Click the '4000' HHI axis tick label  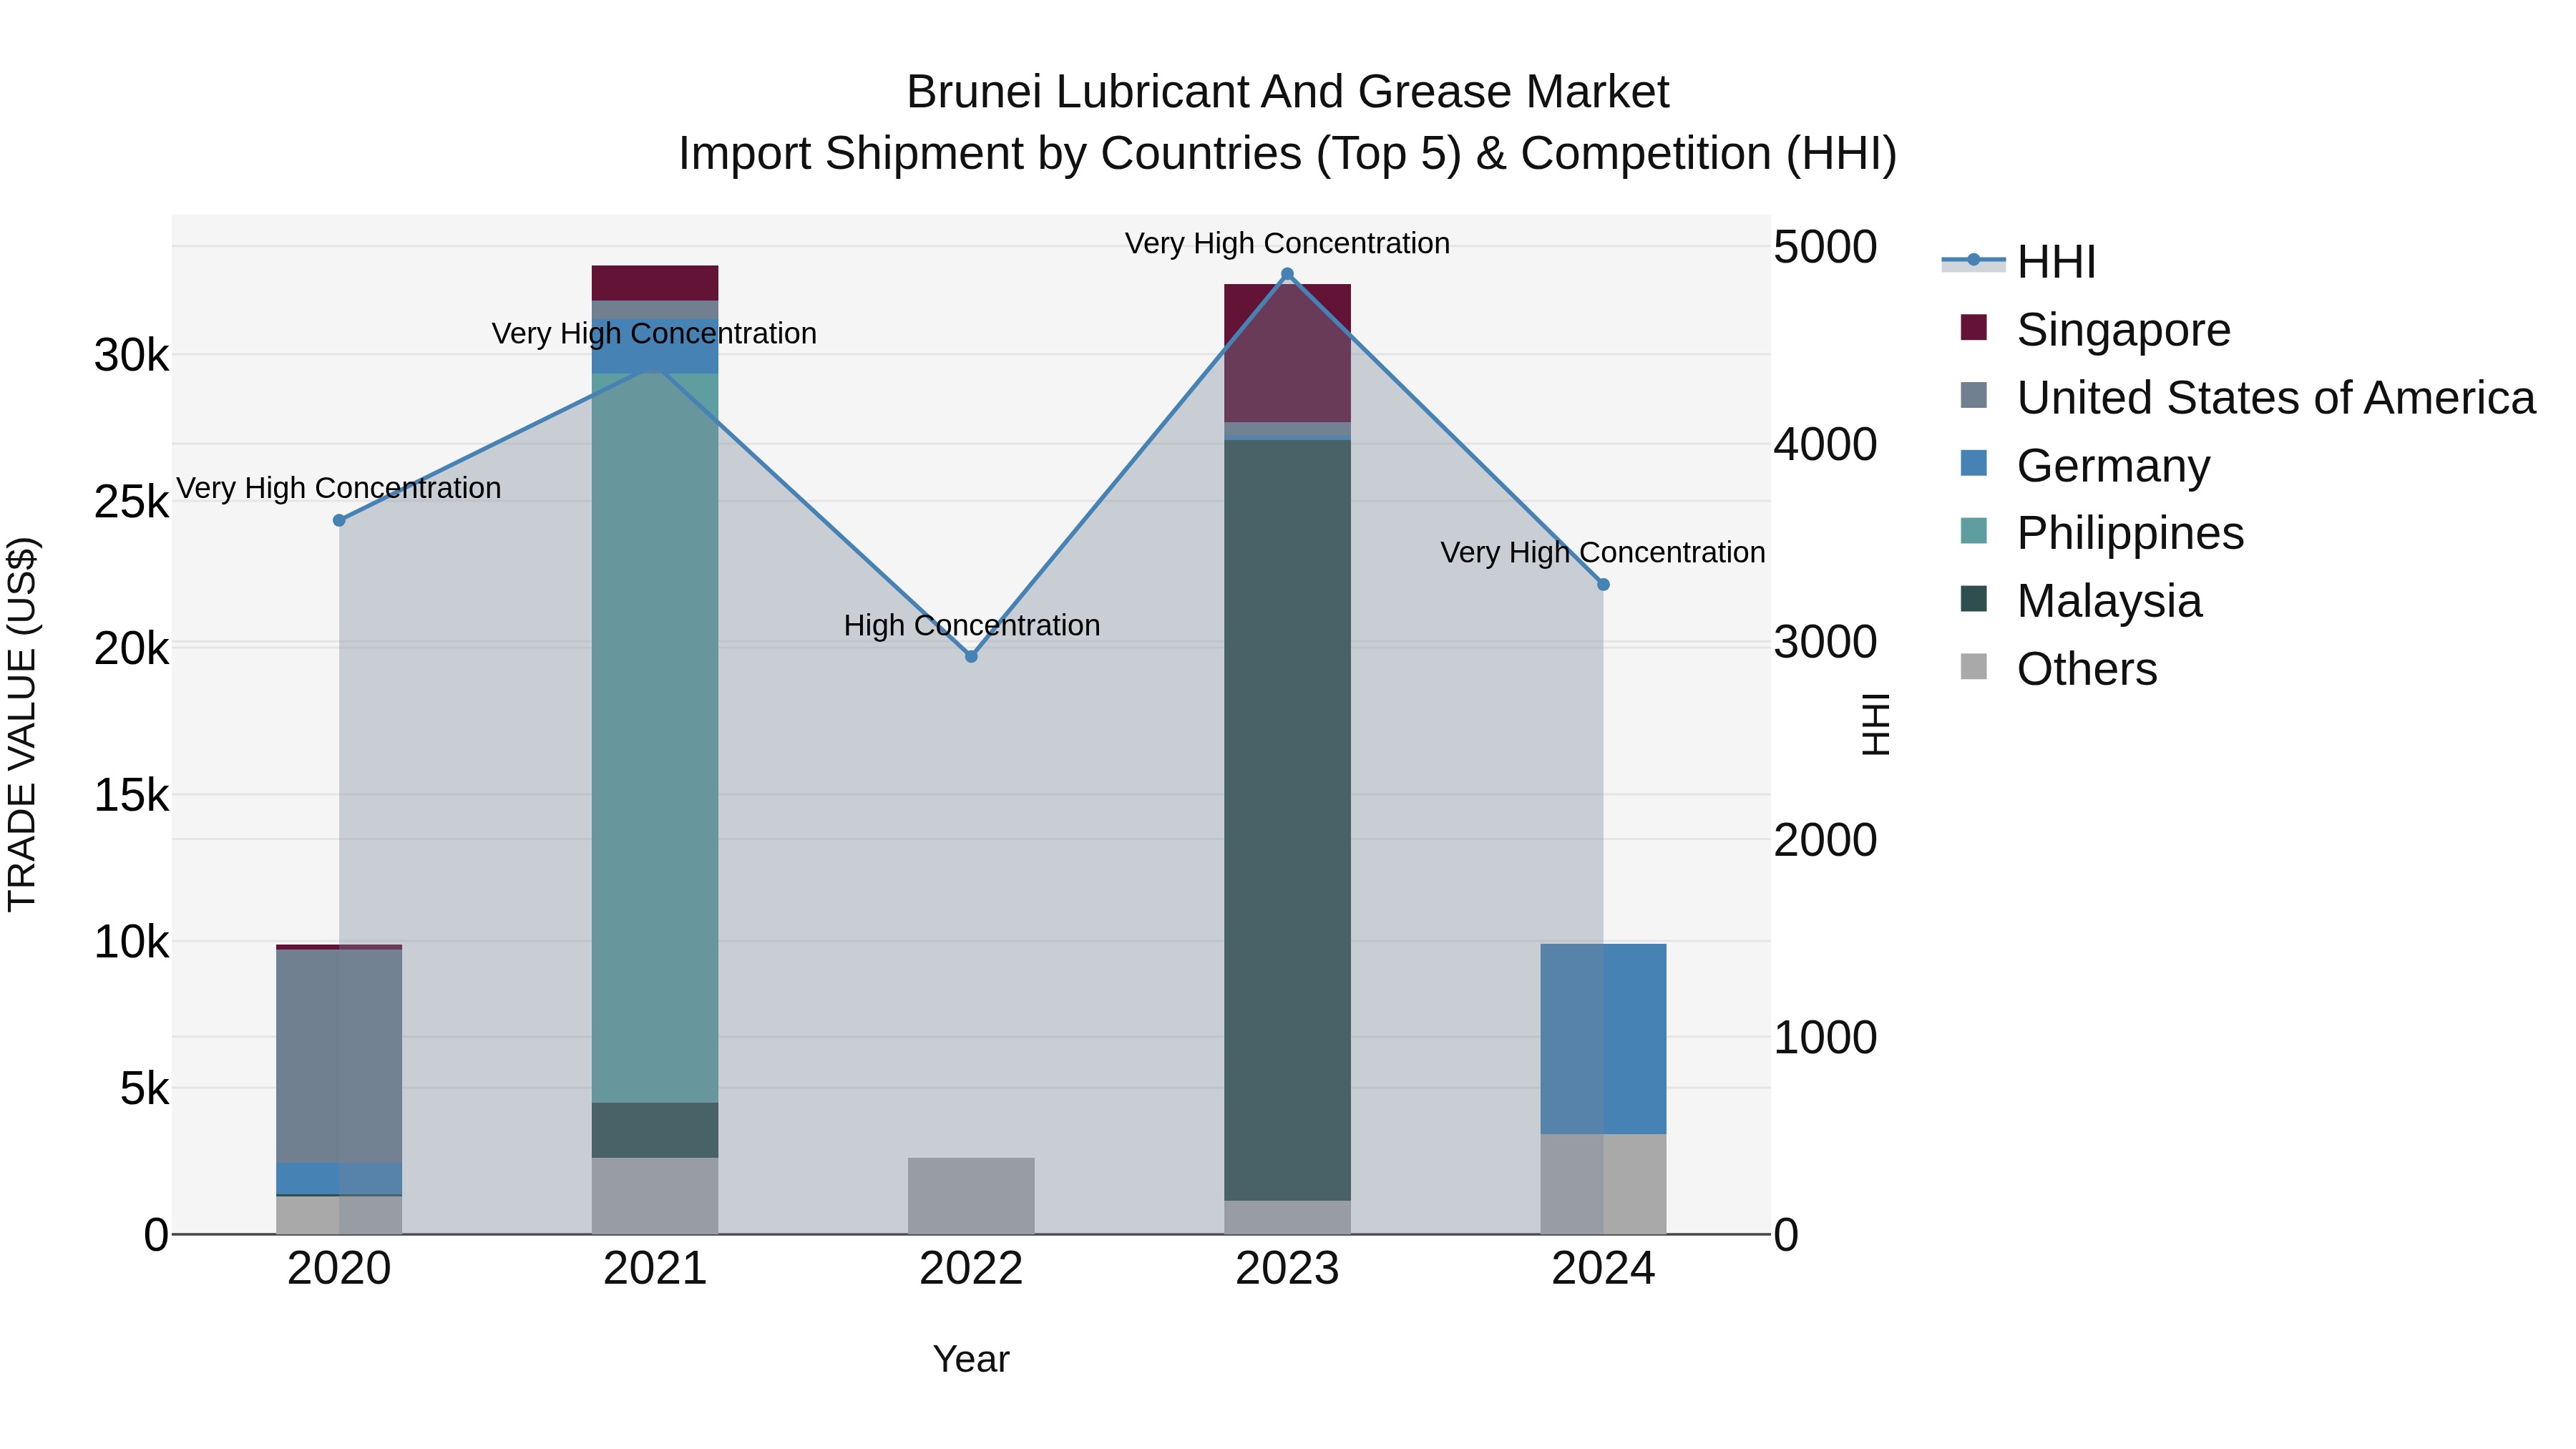tap(1825, 444)
